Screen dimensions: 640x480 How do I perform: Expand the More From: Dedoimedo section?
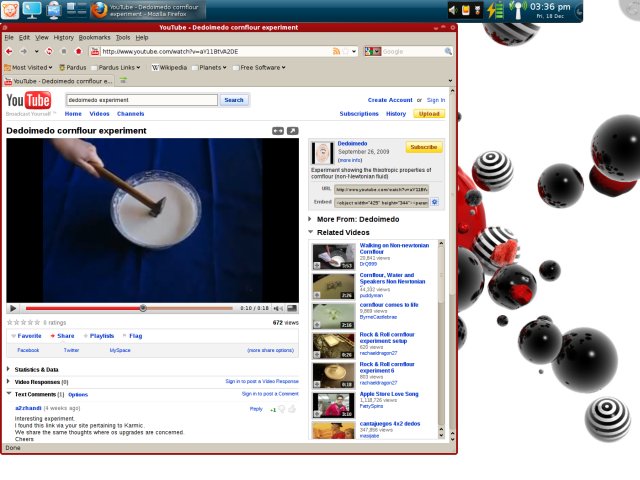[310, 219]
